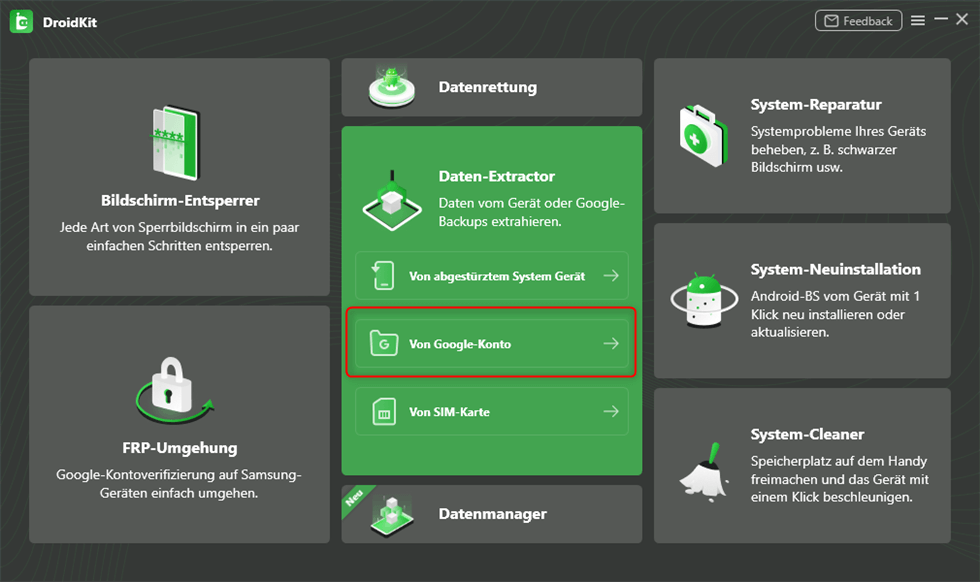Image resolution: width=980 pixels, height=582 pixels.
Task: Click the Daten-Extractor box icon
Action: click(x=392, y=201)
